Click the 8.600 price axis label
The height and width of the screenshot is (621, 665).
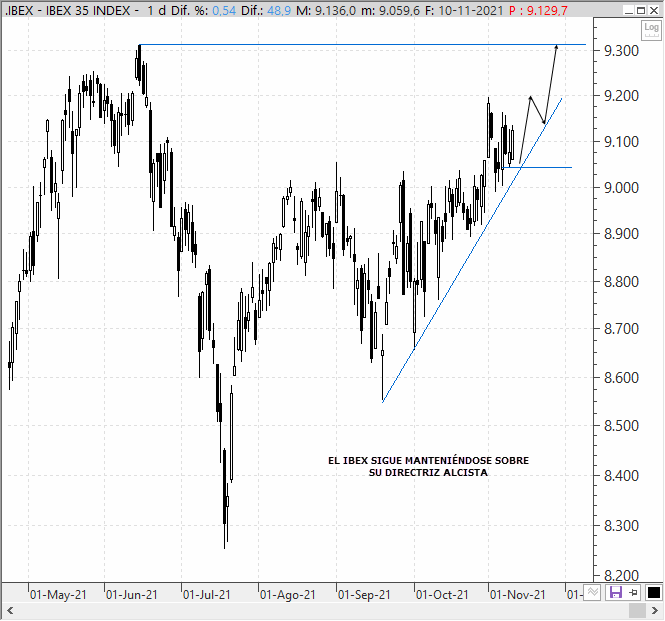click(621, 378)
